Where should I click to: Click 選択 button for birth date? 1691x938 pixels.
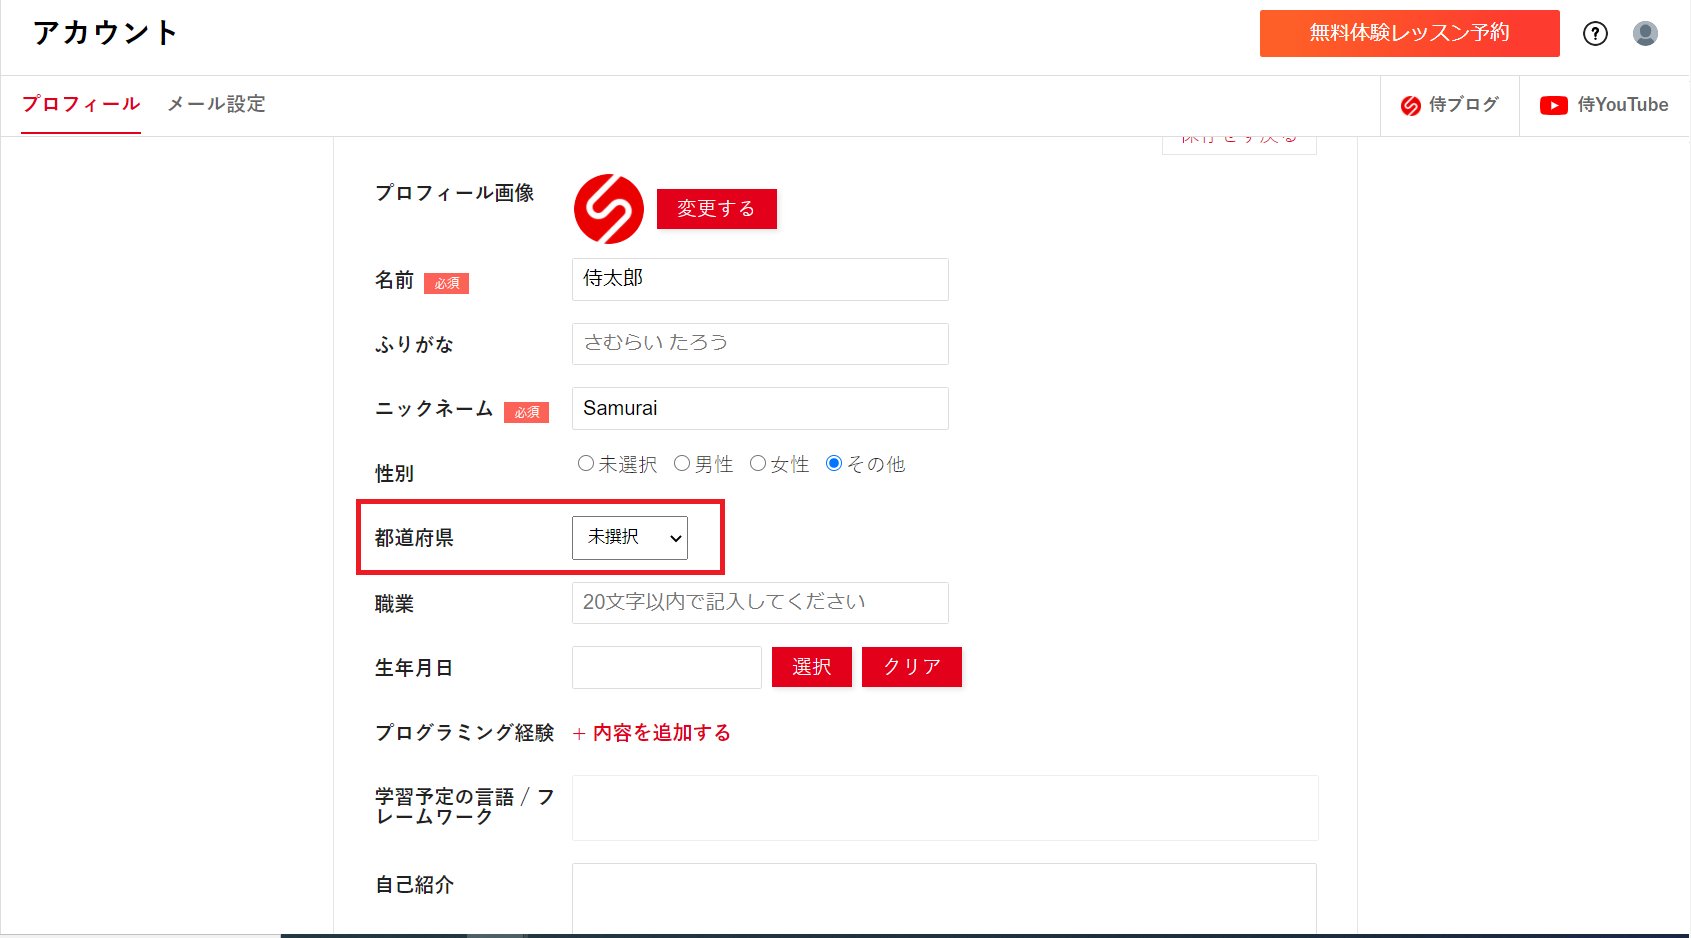pyautogui.click(x=811, y=667)
